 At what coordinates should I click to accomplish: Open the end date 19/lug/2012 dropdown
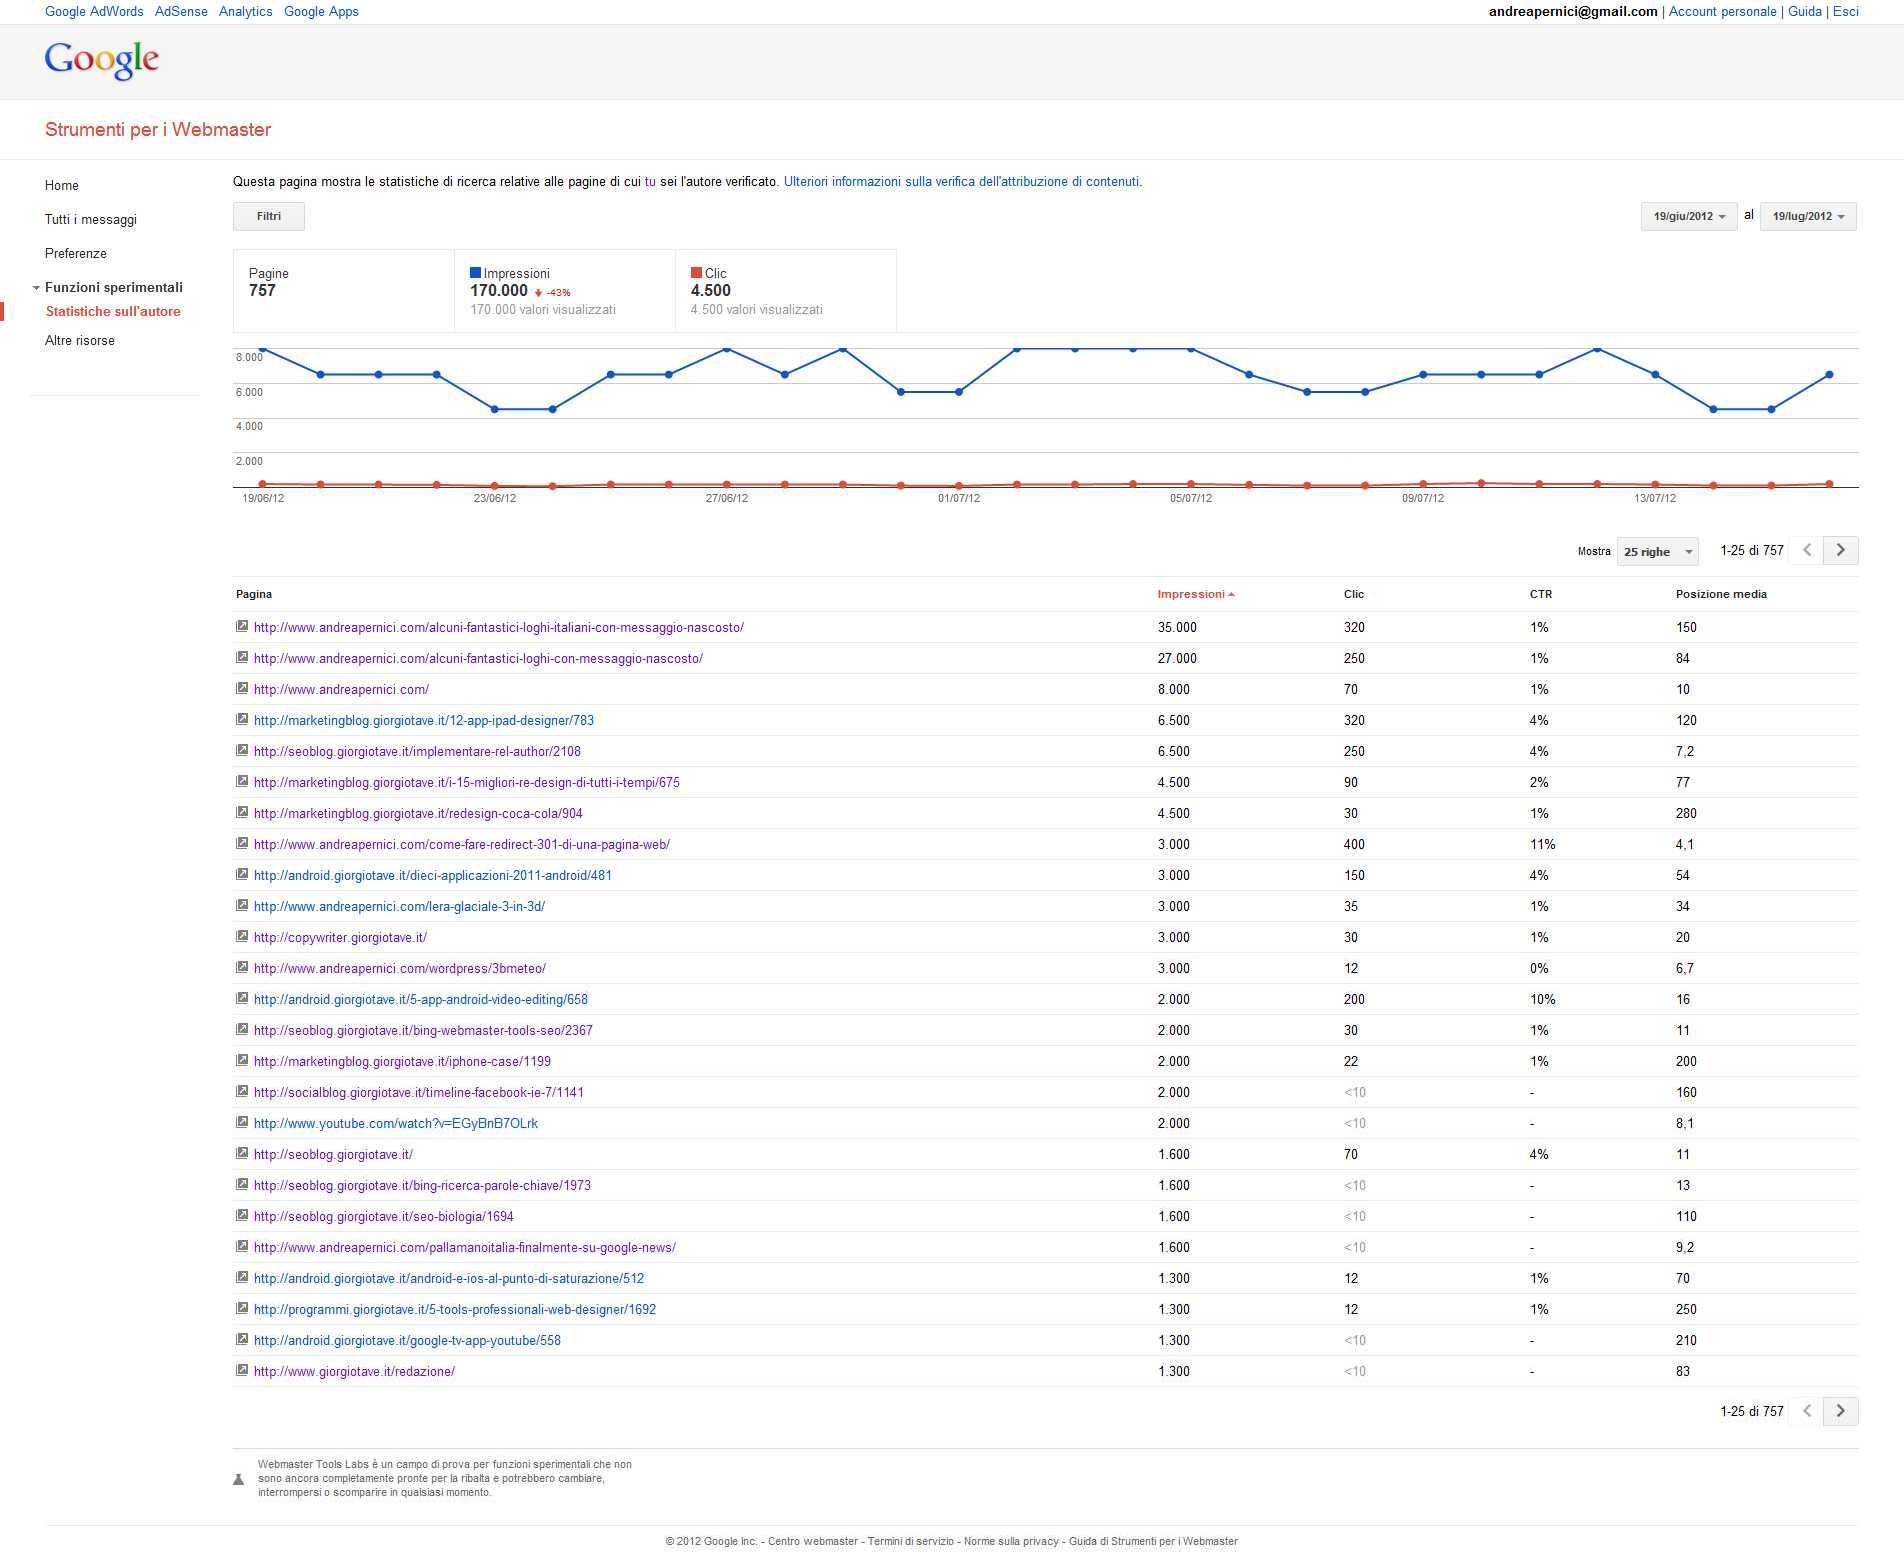pos(1807,216)
